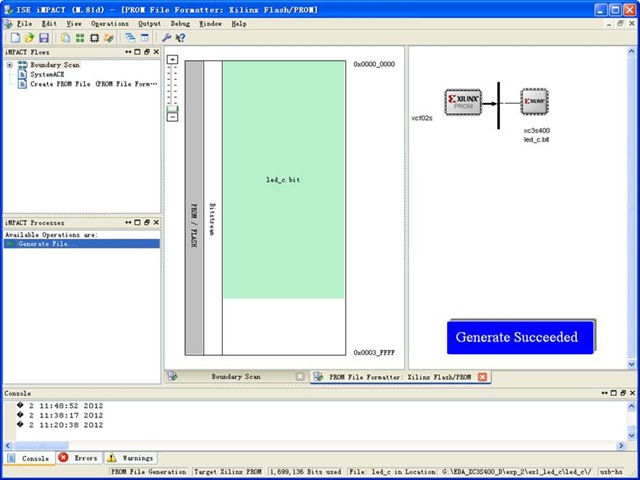Click the zoom slider handle
The width and height of the screenshot is (640, 480).
coord(172,107)
